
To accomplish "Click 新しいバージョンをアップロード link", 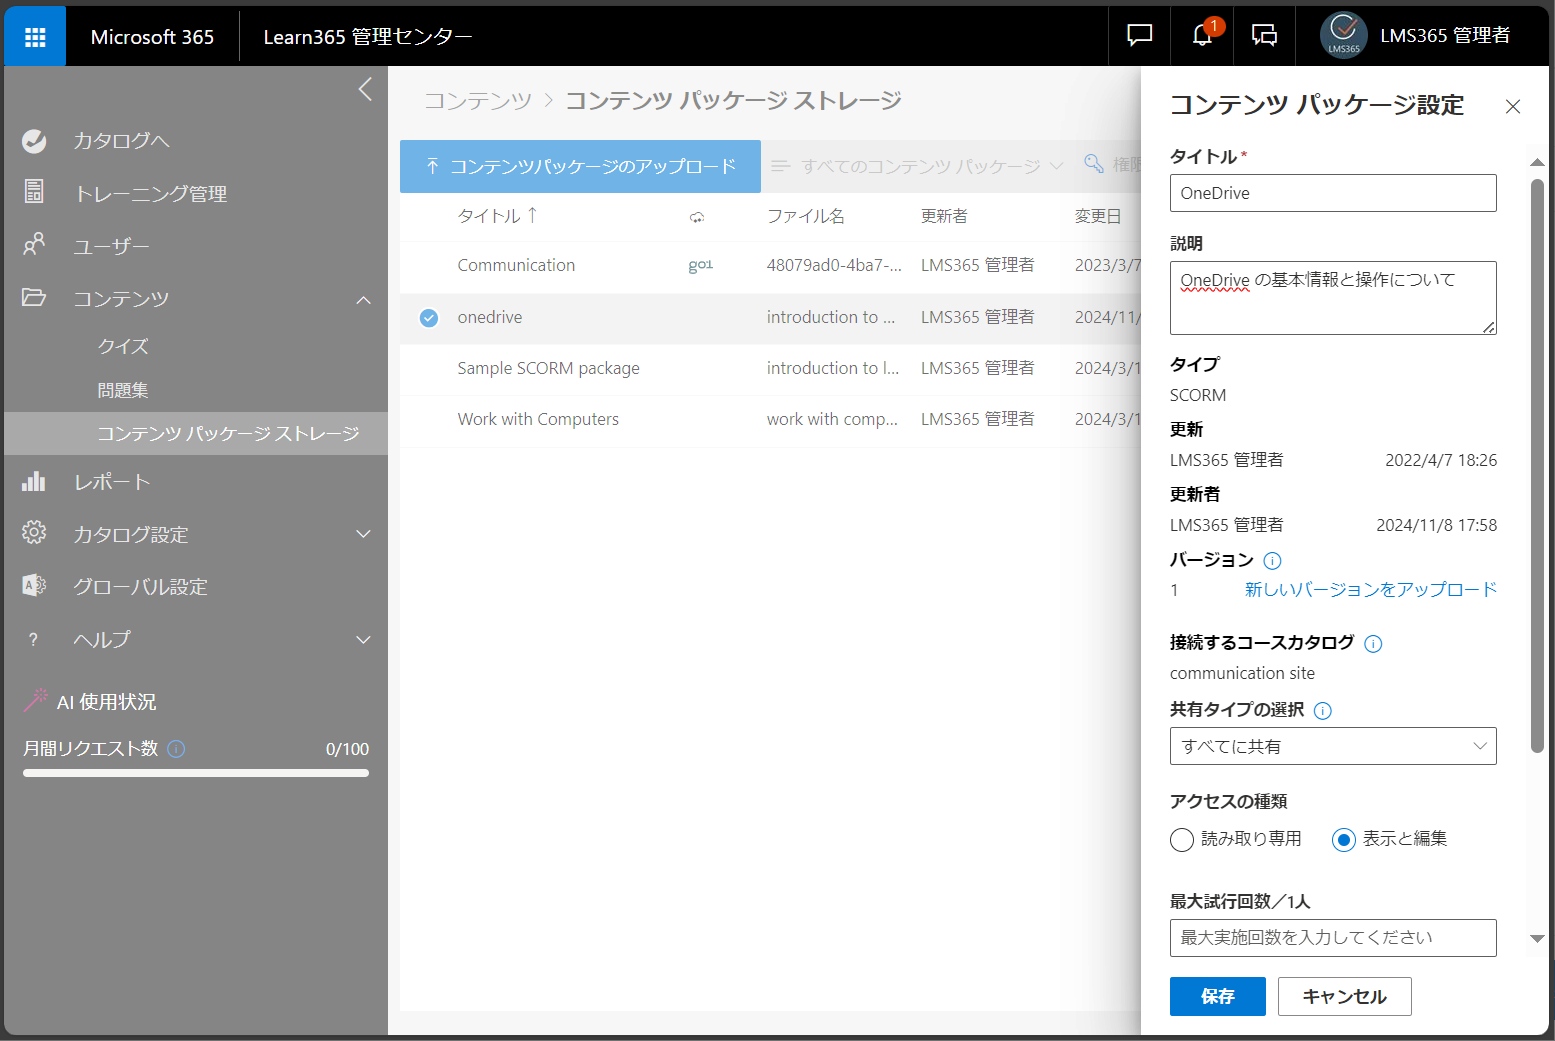I will 1370,590.
